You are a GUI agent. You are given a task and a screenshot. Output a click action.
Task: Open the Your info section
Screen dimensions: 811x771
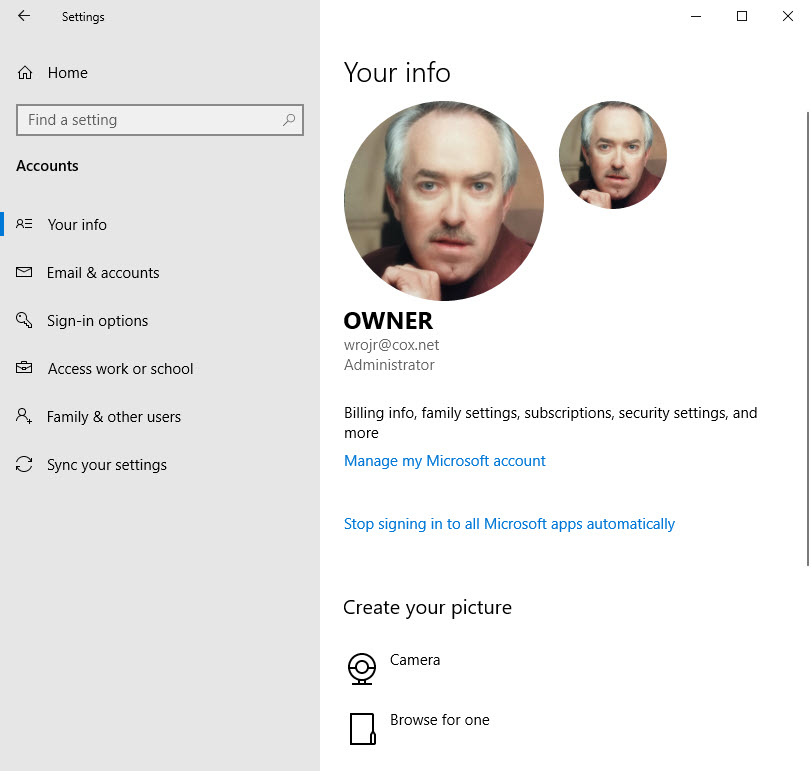77,225
